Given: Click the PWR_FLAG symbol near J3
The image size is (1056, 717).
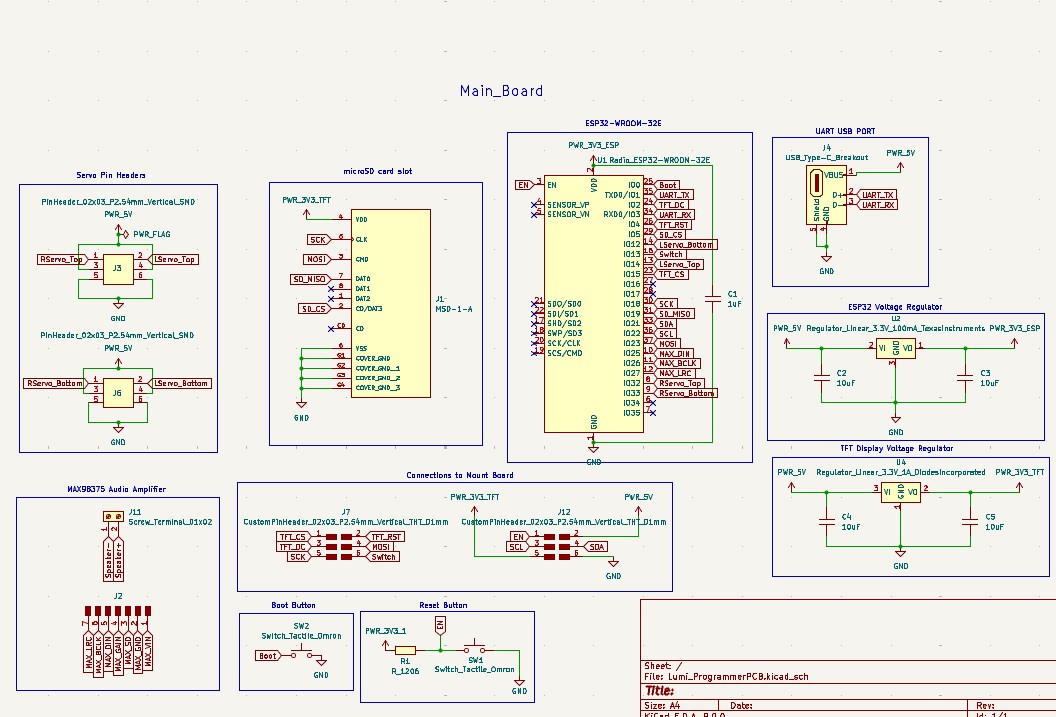Looking at the screenshot, I should (x=125, y=234).
